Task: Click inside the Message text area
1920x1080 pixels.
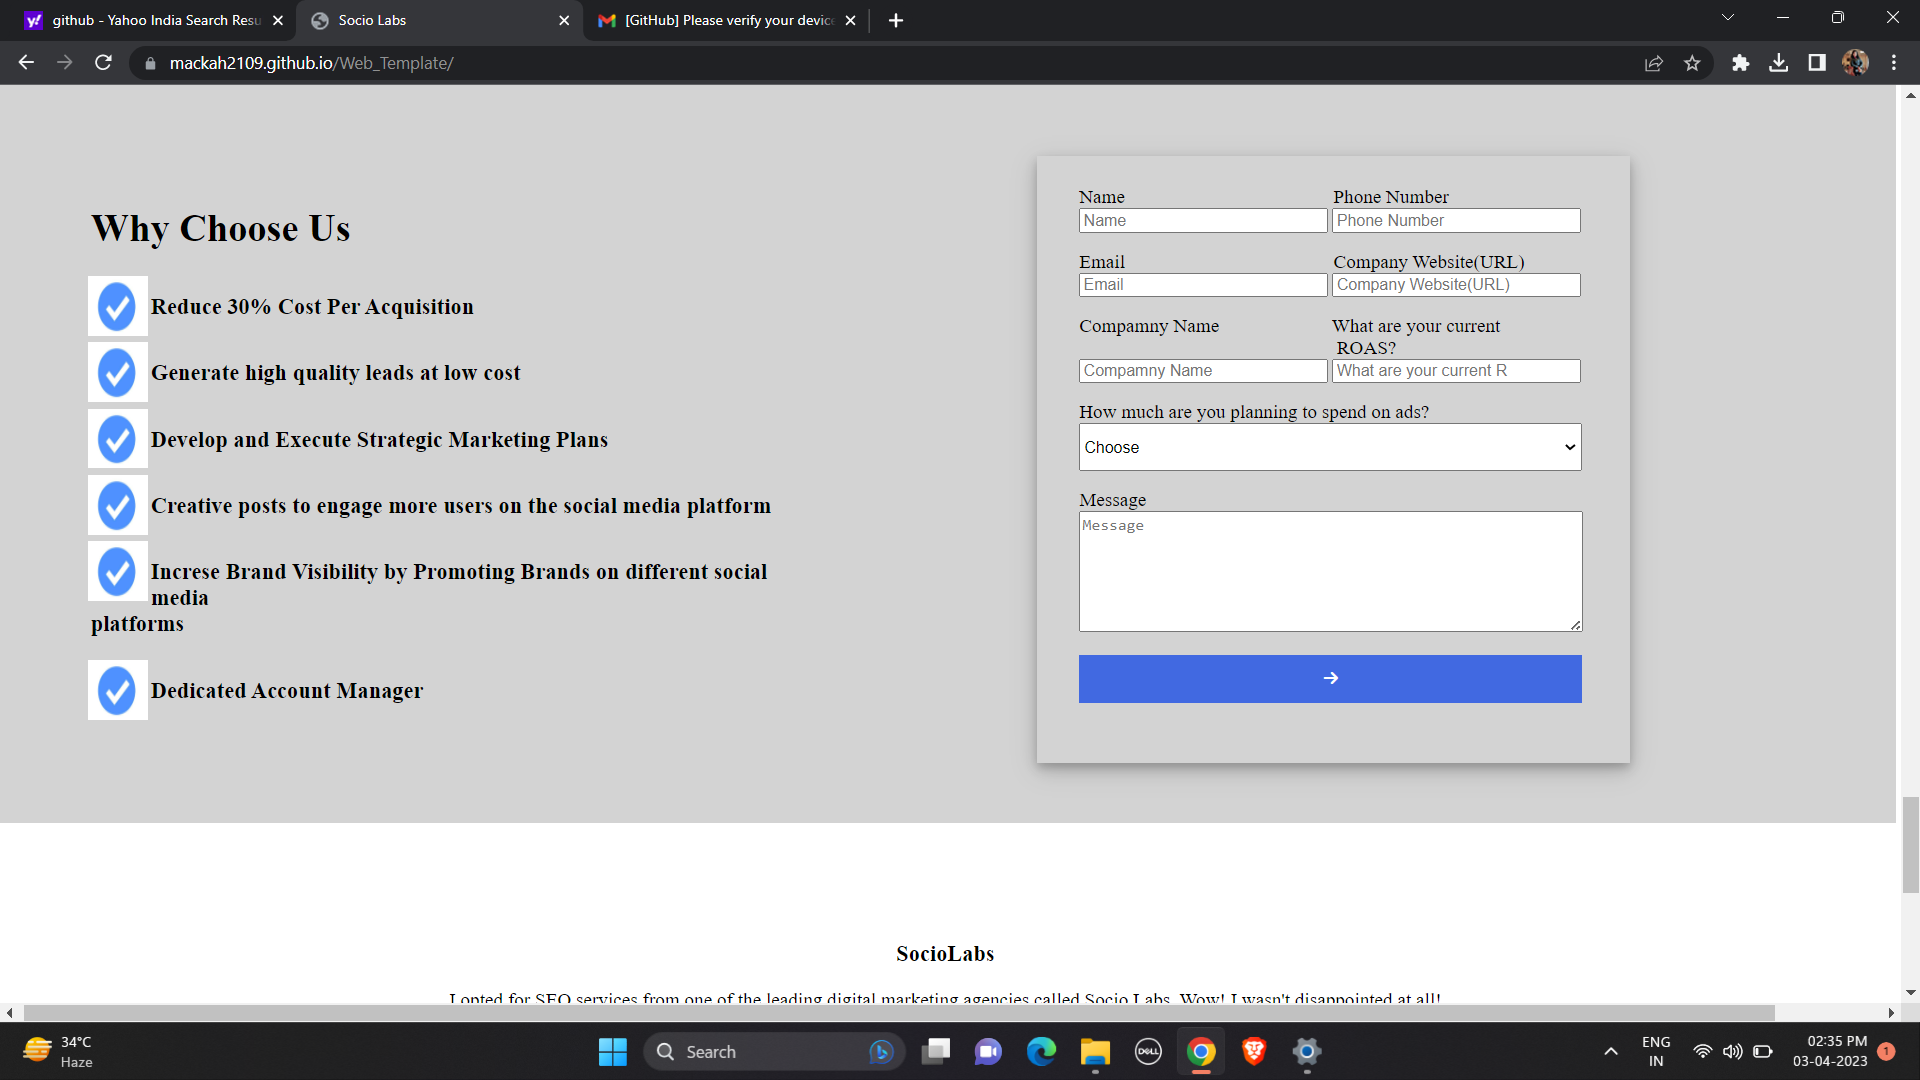Action: (x=1329, y=571)
